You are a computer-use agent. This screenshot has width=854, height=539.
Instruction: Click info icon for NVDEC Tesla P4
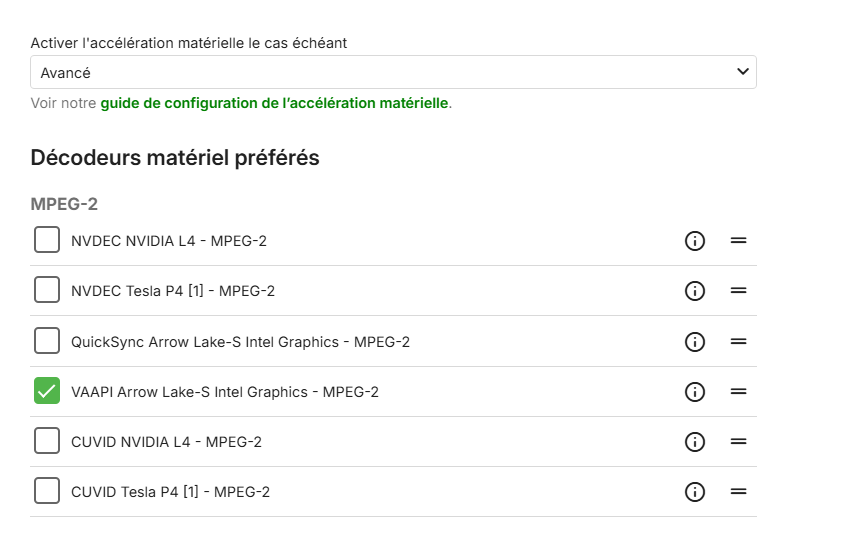pos(695,291)
